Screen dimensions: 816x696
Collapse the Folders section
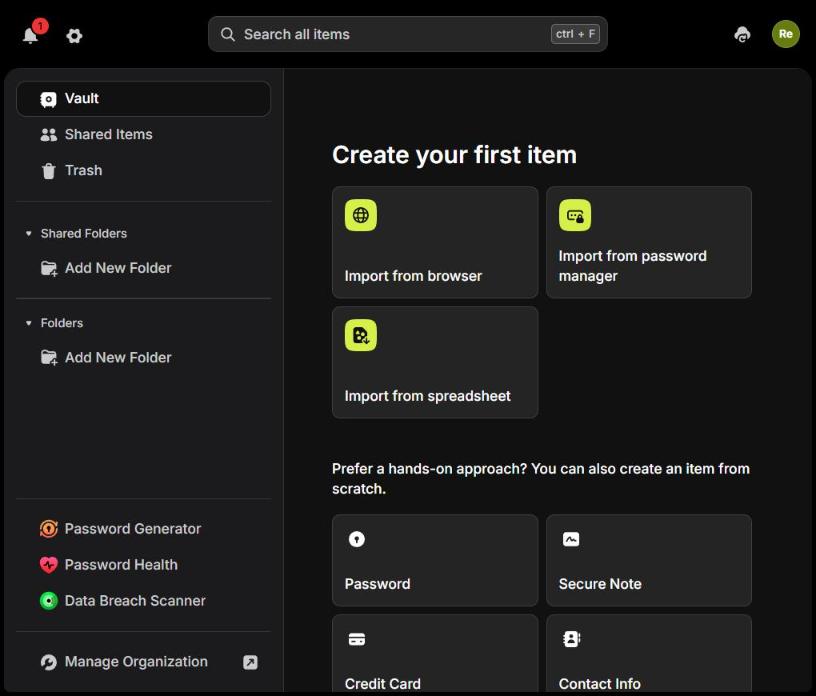(29, 323)
